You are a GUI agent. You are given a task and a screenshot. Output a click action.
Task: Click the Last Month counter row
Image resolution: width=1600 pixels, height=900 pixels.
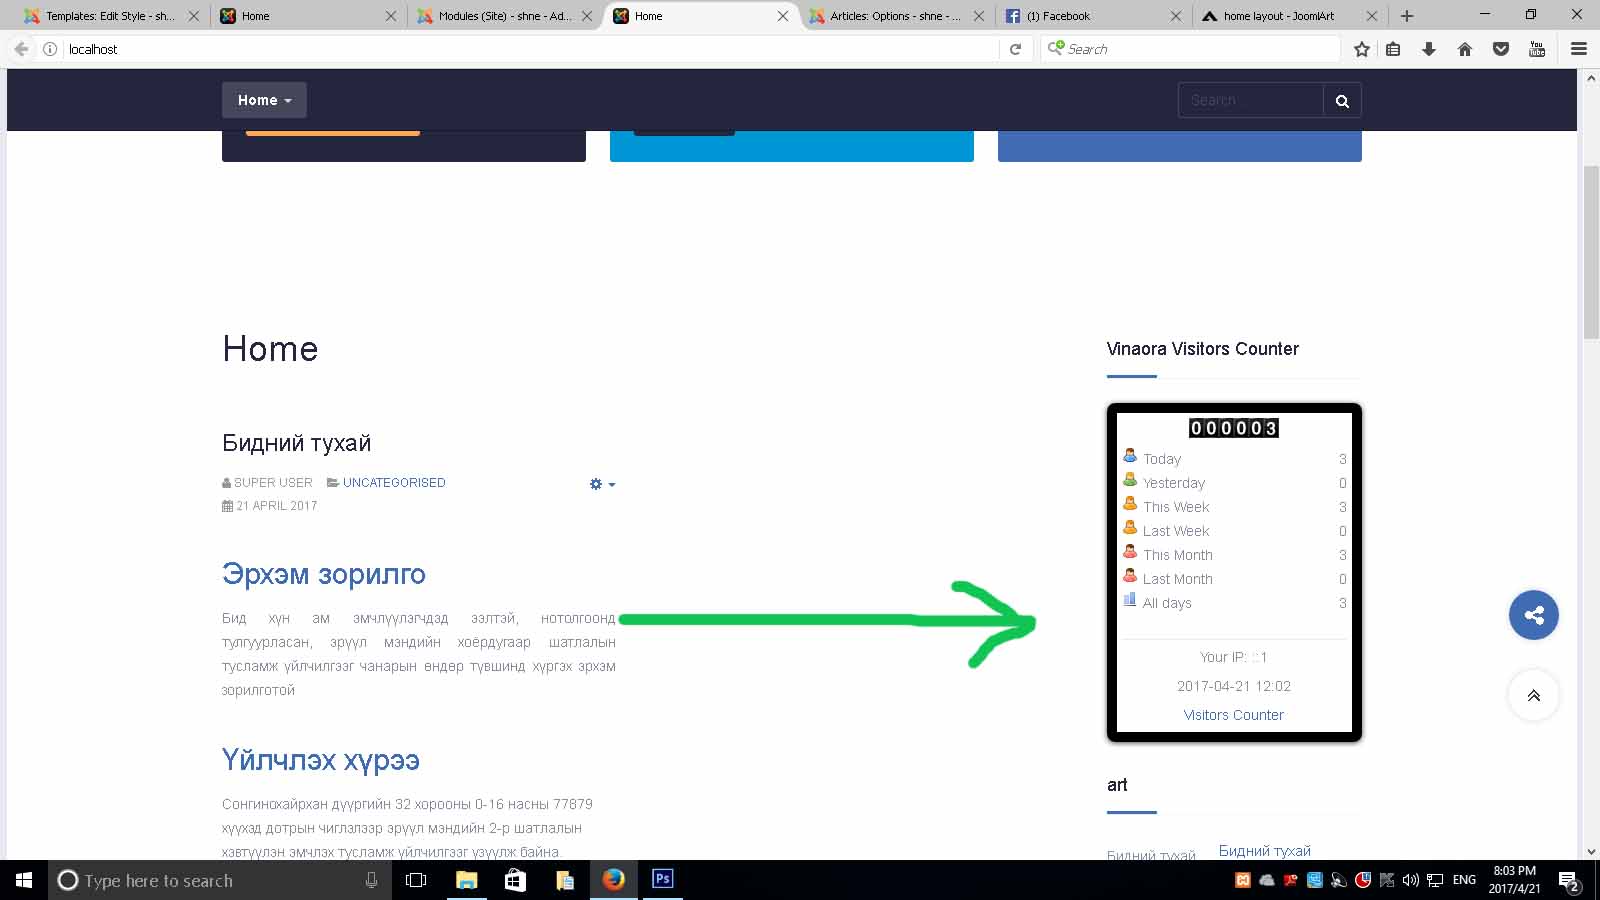(1234, 579)
